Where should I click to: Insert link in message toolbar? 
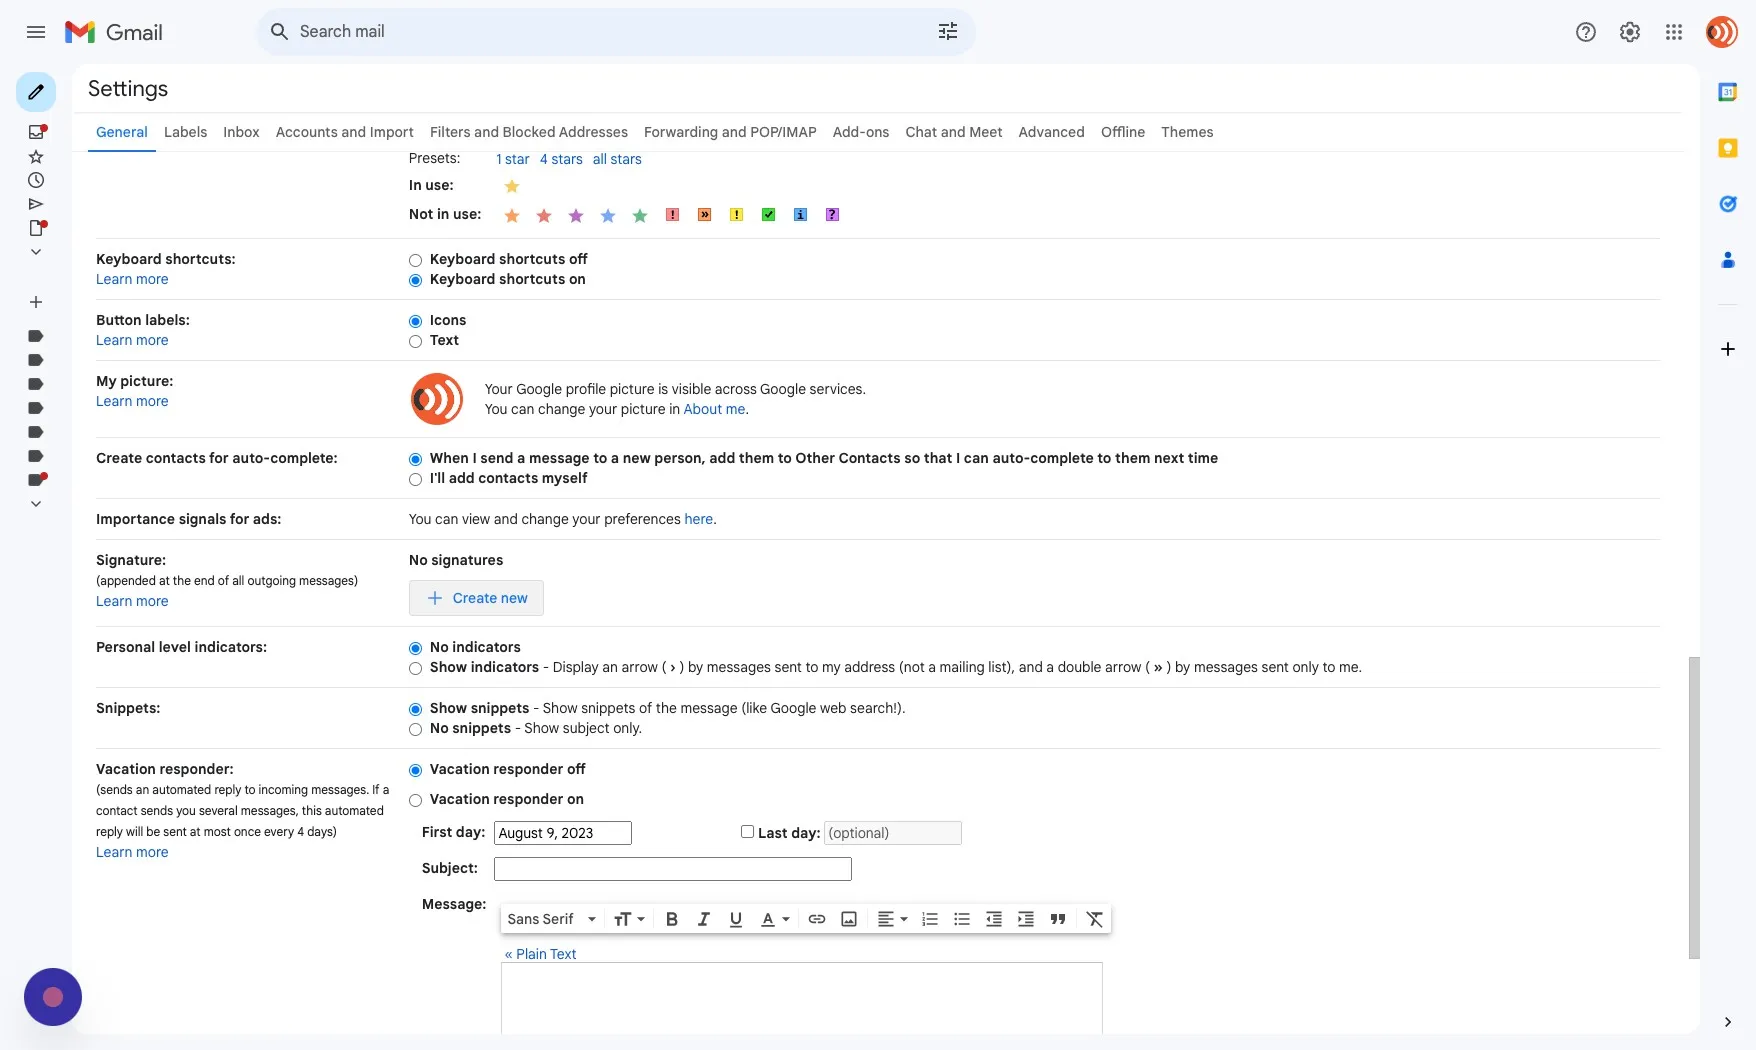817,920
